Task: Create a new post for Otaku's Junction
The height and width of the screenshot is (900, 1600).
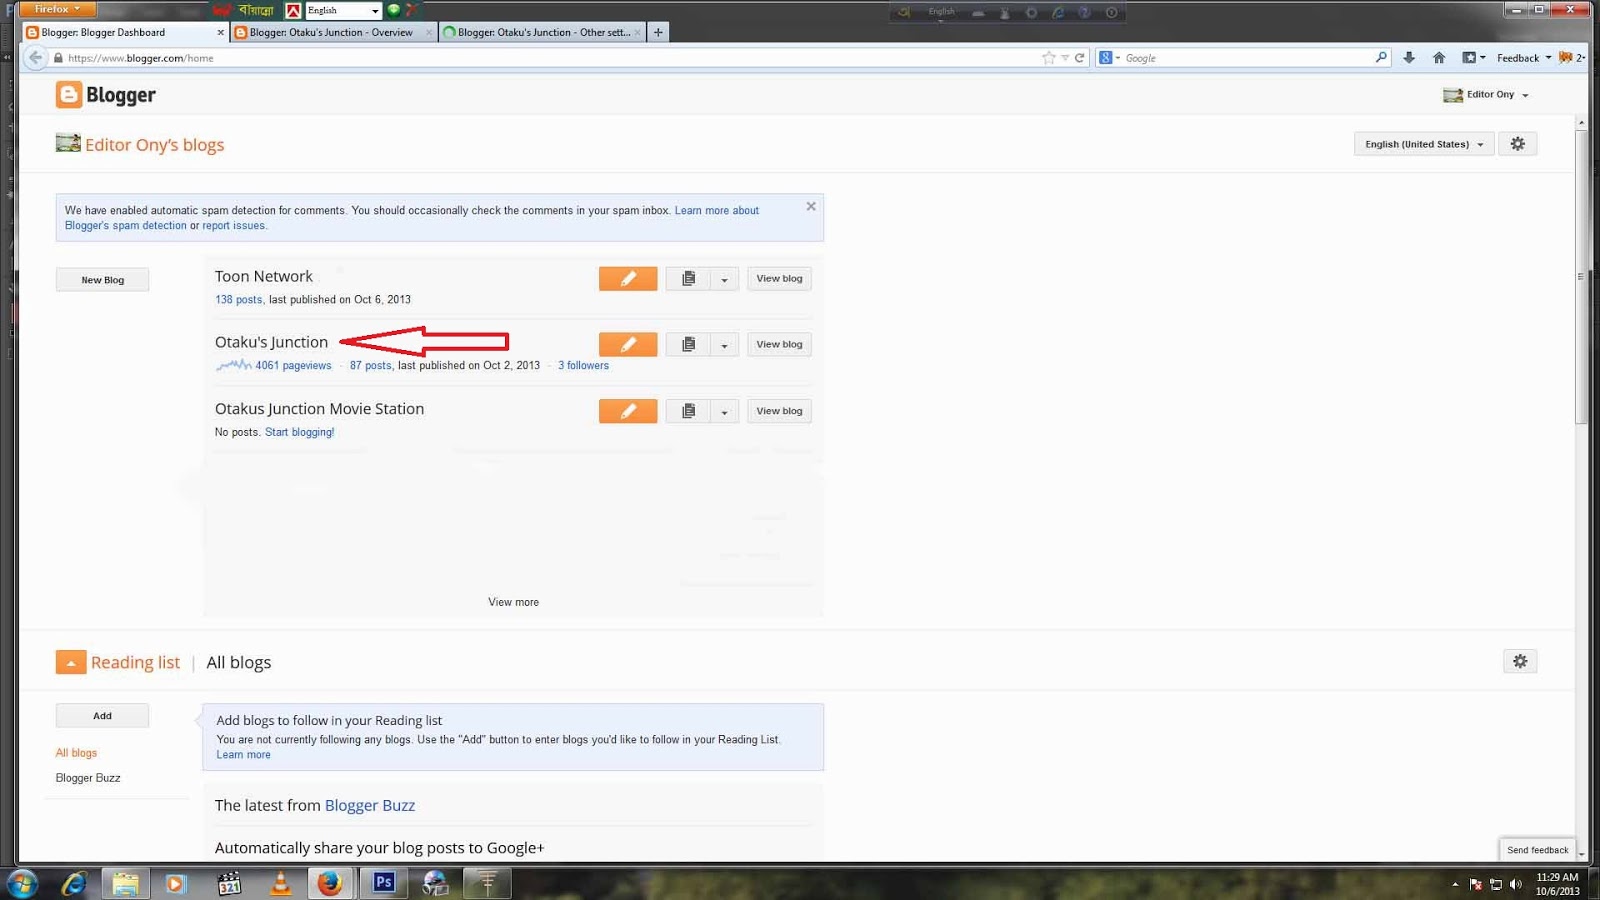Action: pyautogui.click(x=628, y=345)
